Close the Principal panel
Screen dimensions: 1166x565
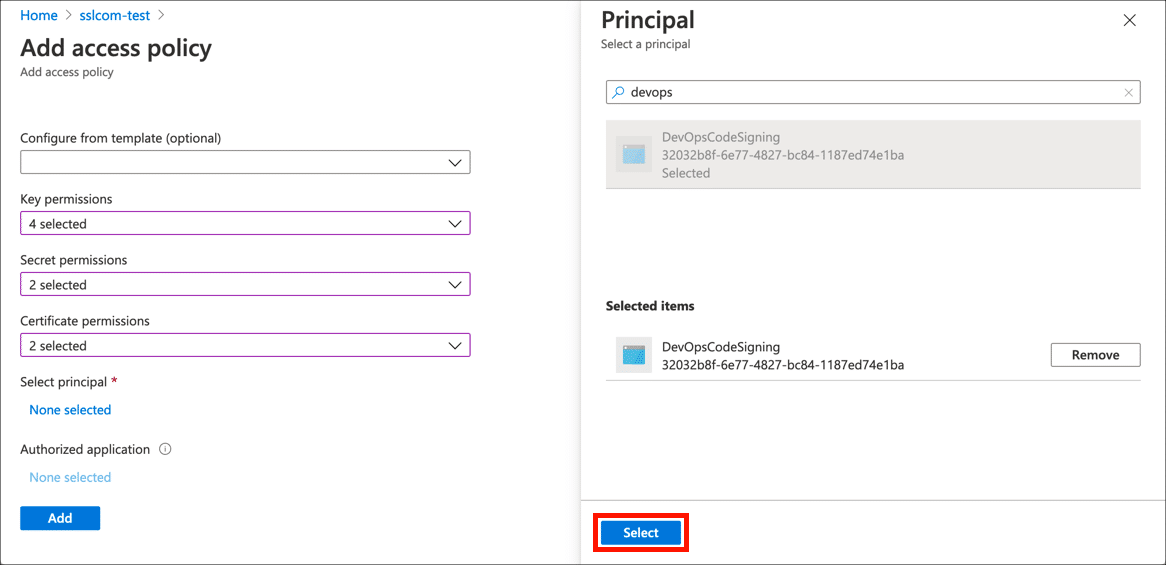click(x=1129, y=20)
